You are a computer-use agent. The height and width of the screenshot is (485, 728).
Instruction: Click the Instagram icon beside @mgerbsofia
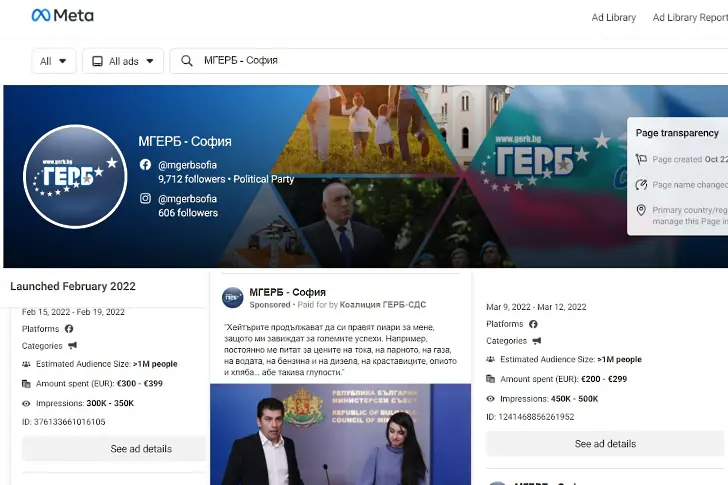pos(145,198)
